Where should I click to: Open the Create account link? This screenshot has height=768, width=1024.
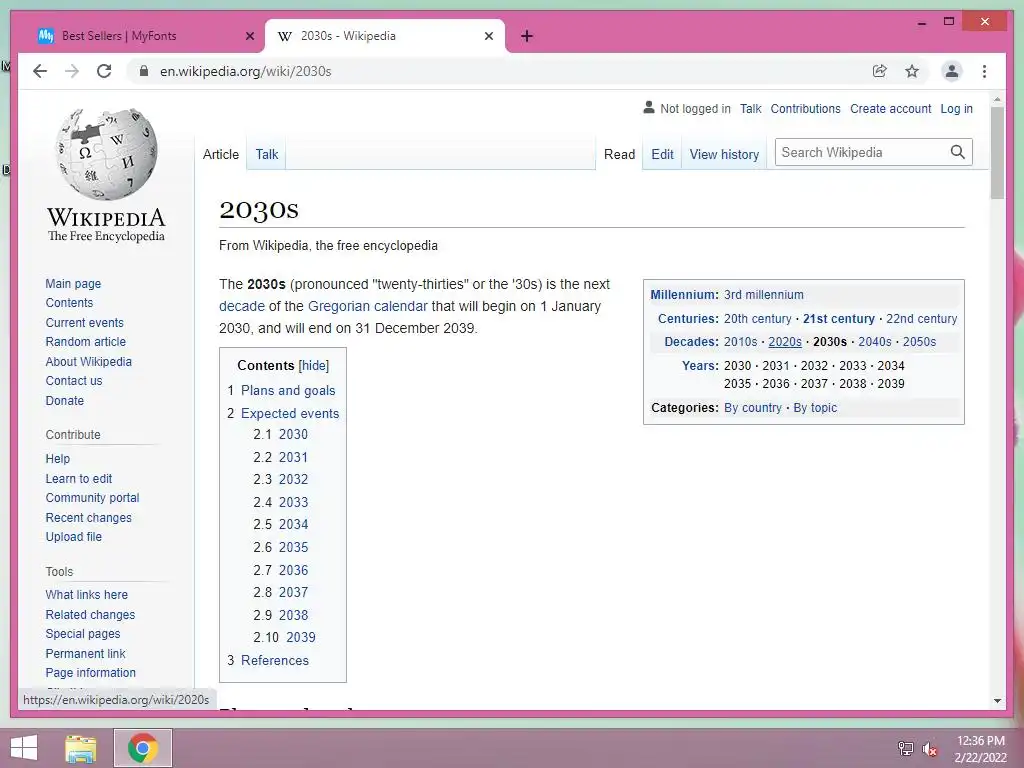tap(890, 108)
